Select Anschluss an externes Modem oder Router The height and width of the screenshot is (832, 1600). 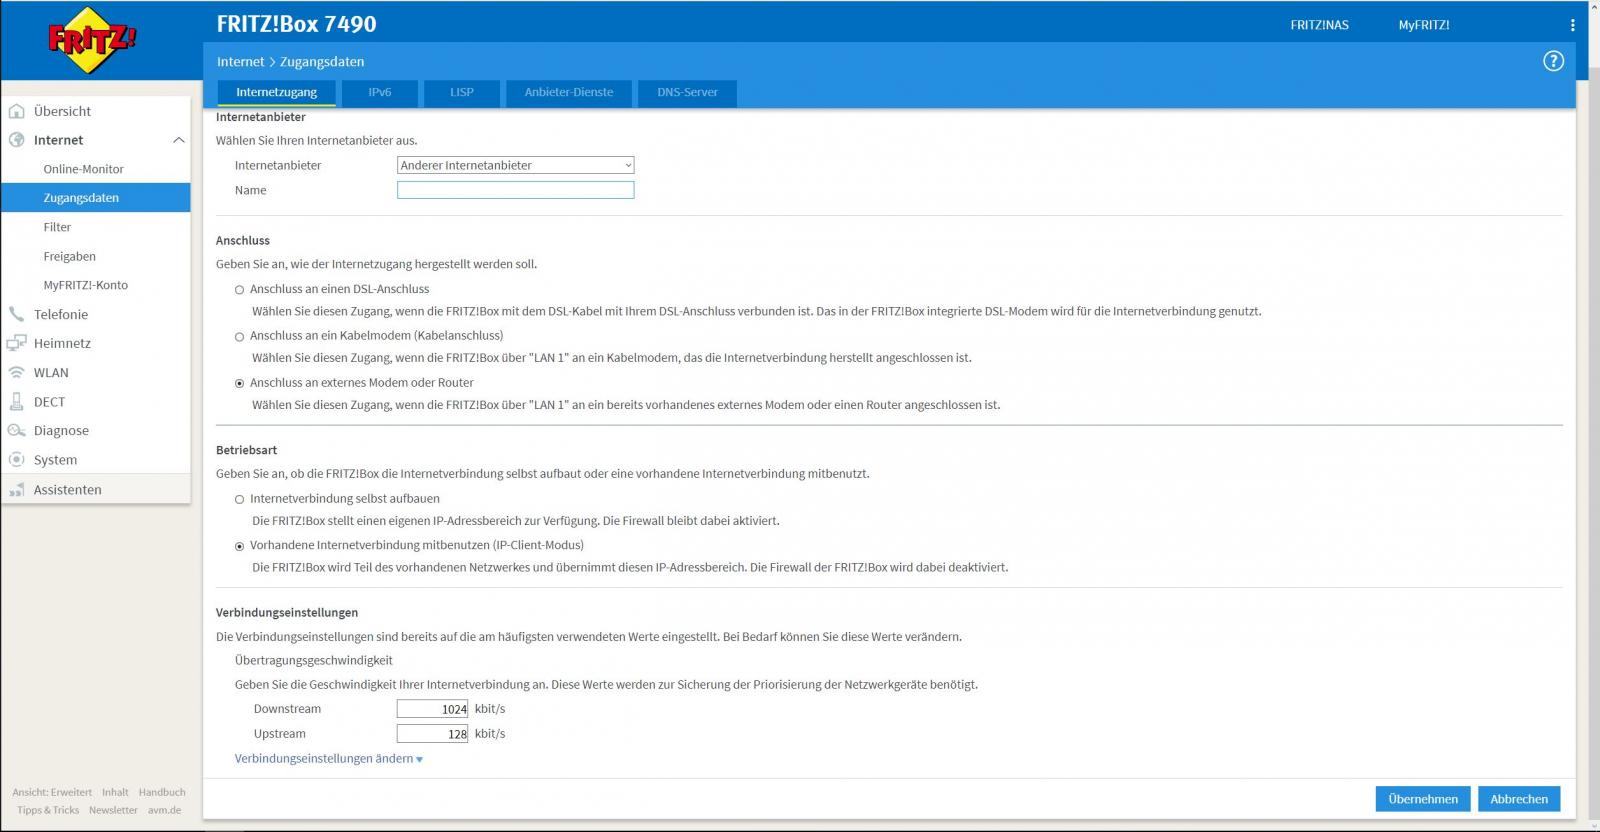pyautogui.click(x=239, y=383)
